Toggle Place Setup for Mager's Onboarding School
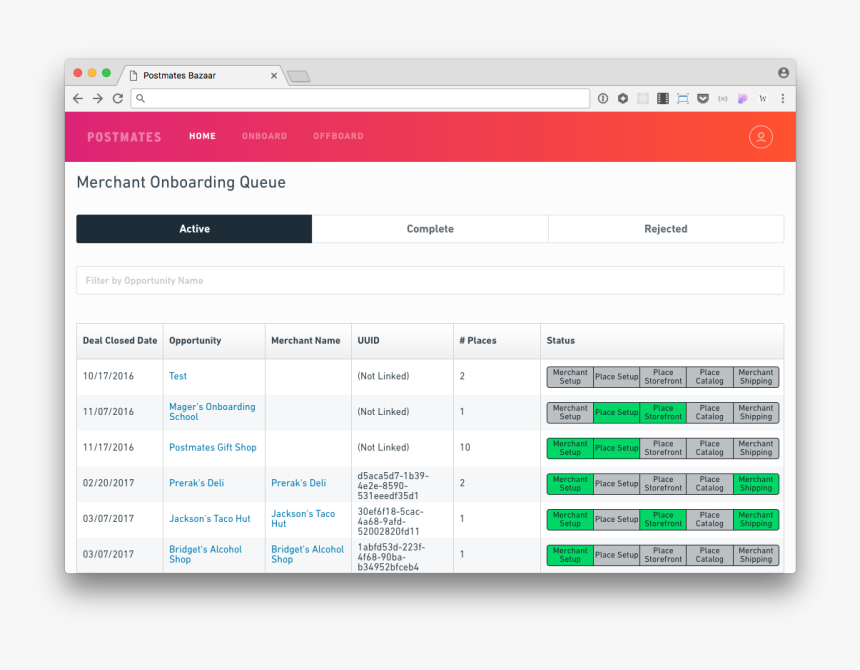 click(x=616, y=412)
